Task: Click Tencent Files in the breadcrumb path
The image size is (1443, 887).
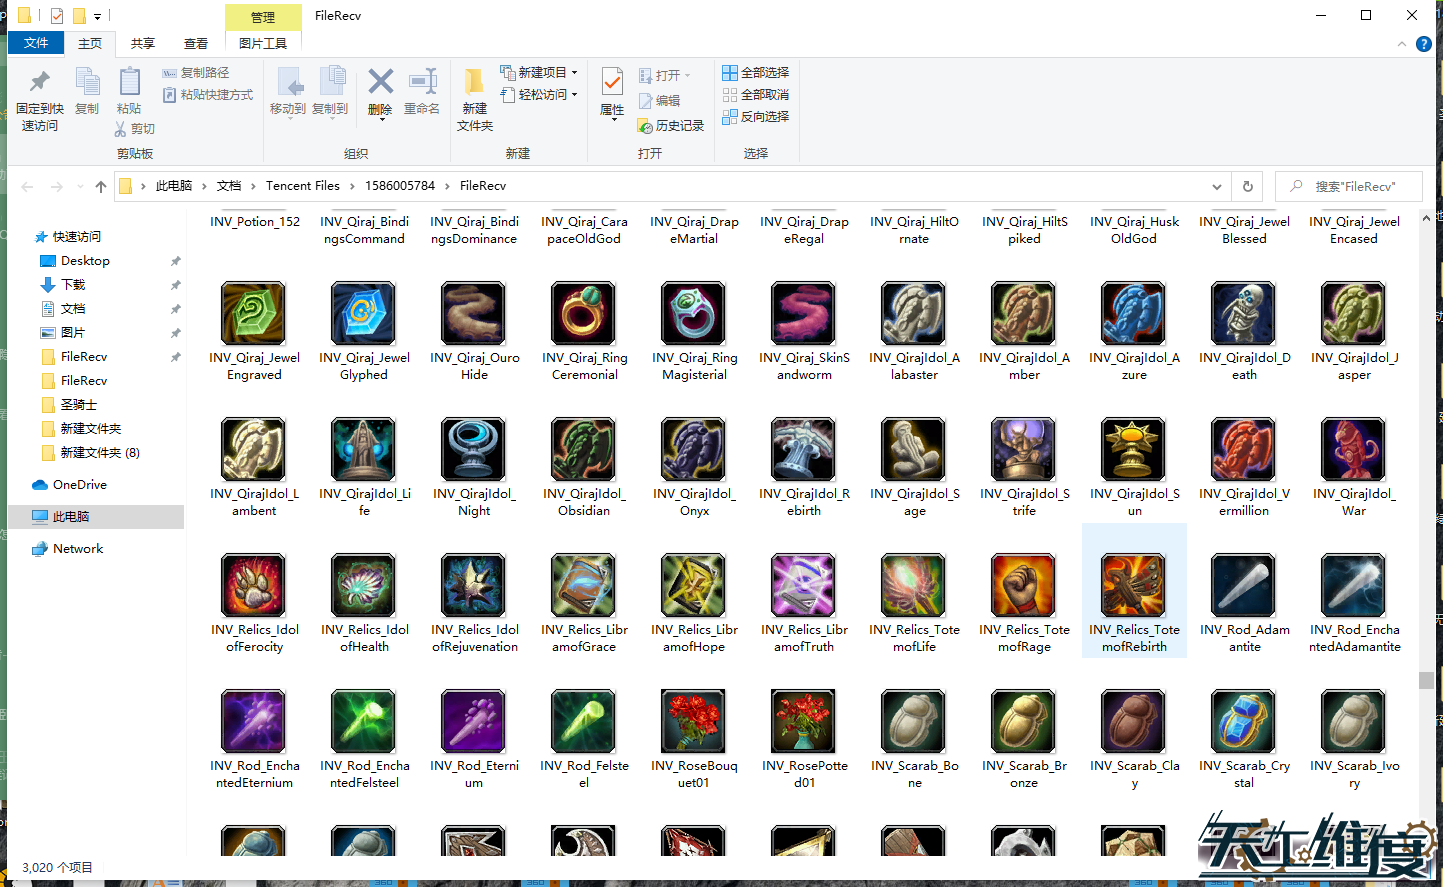Action: 302,186
